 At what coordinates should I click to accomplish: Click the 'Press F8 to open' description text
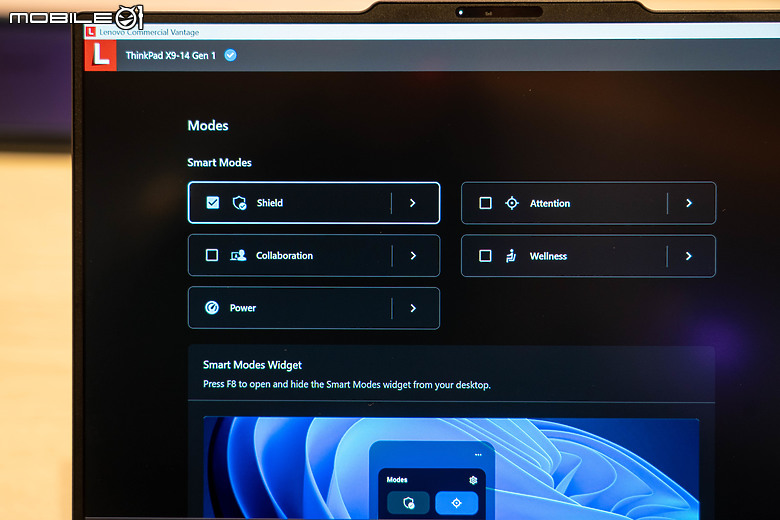pyautogui.click(x=347, y=385)
